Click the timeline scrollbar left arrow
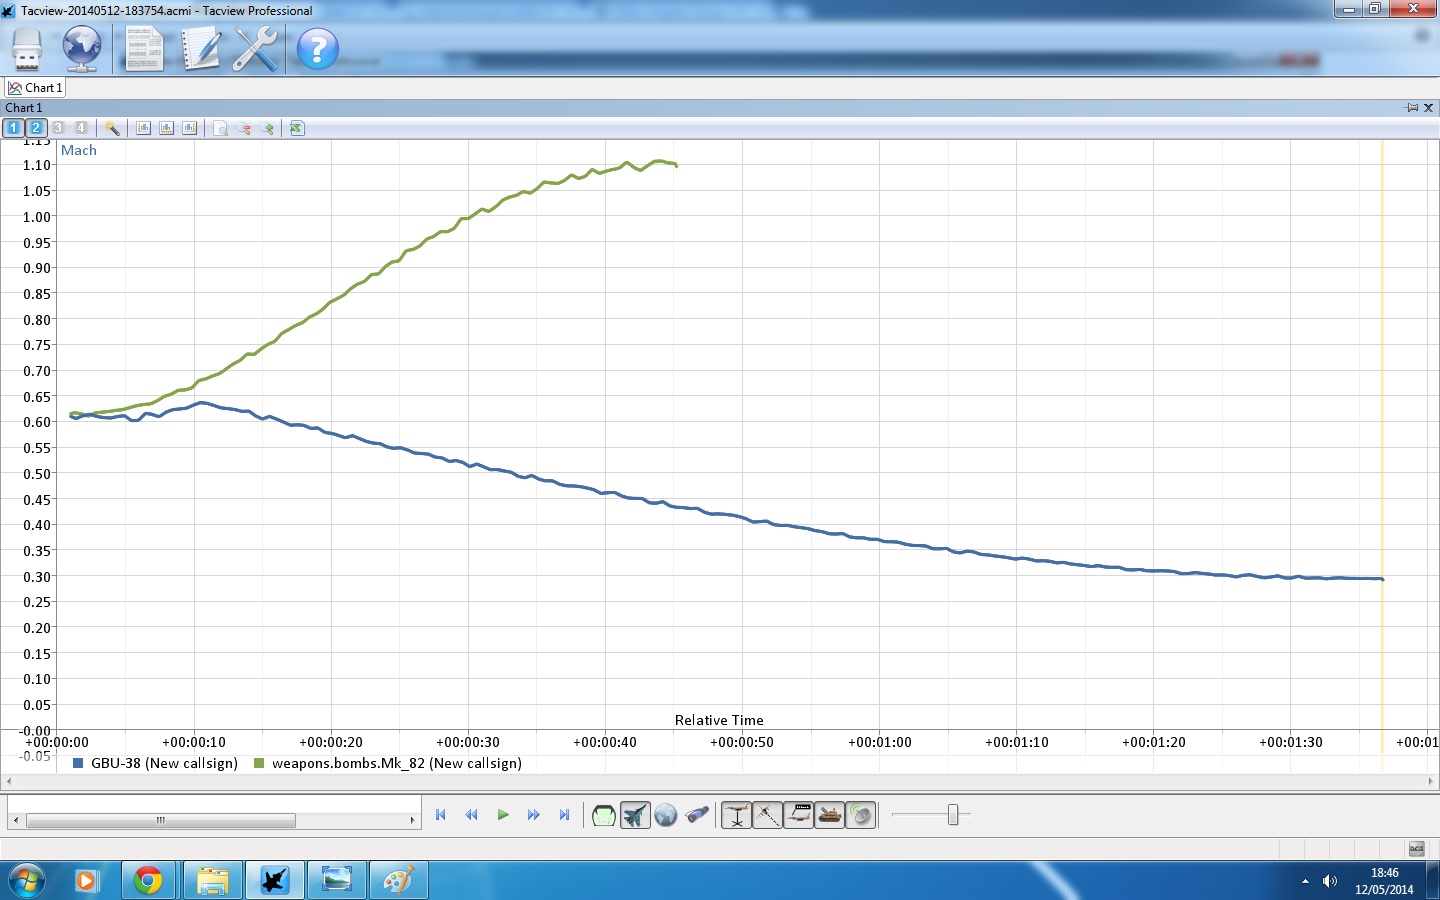This screenshot has width=1440, height=900. [x=15, y=820]
